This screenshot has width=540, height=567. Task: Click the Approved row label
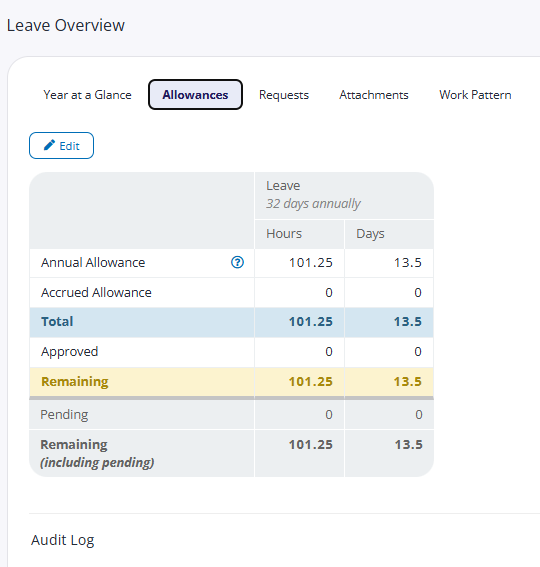coord(69,351)
